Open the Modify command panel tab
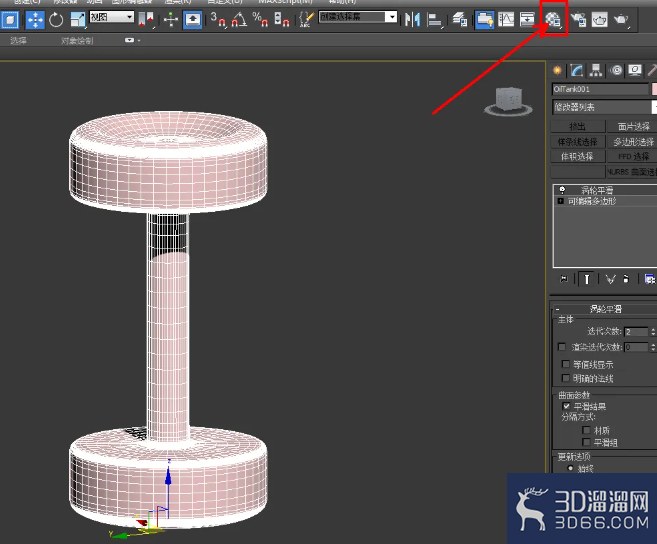 [577, 70]
